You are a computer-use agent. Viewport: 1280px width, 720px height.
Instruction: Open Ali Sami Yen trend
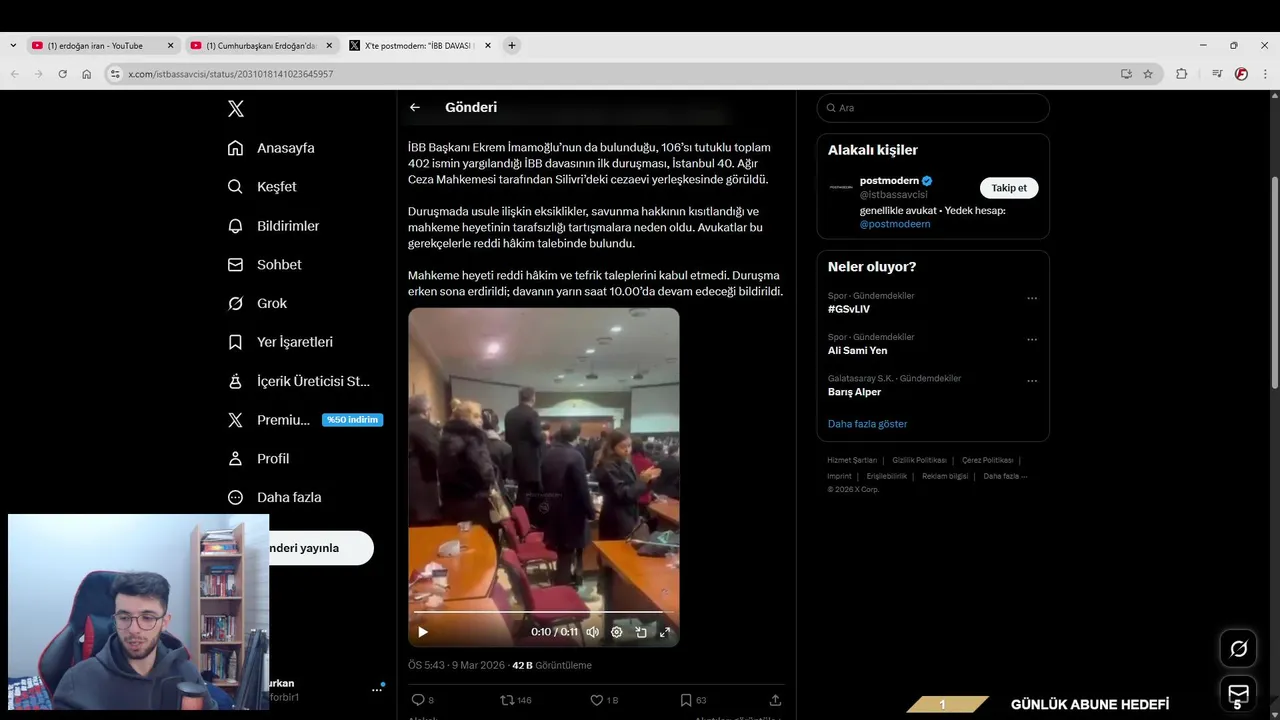coord(857,350)
